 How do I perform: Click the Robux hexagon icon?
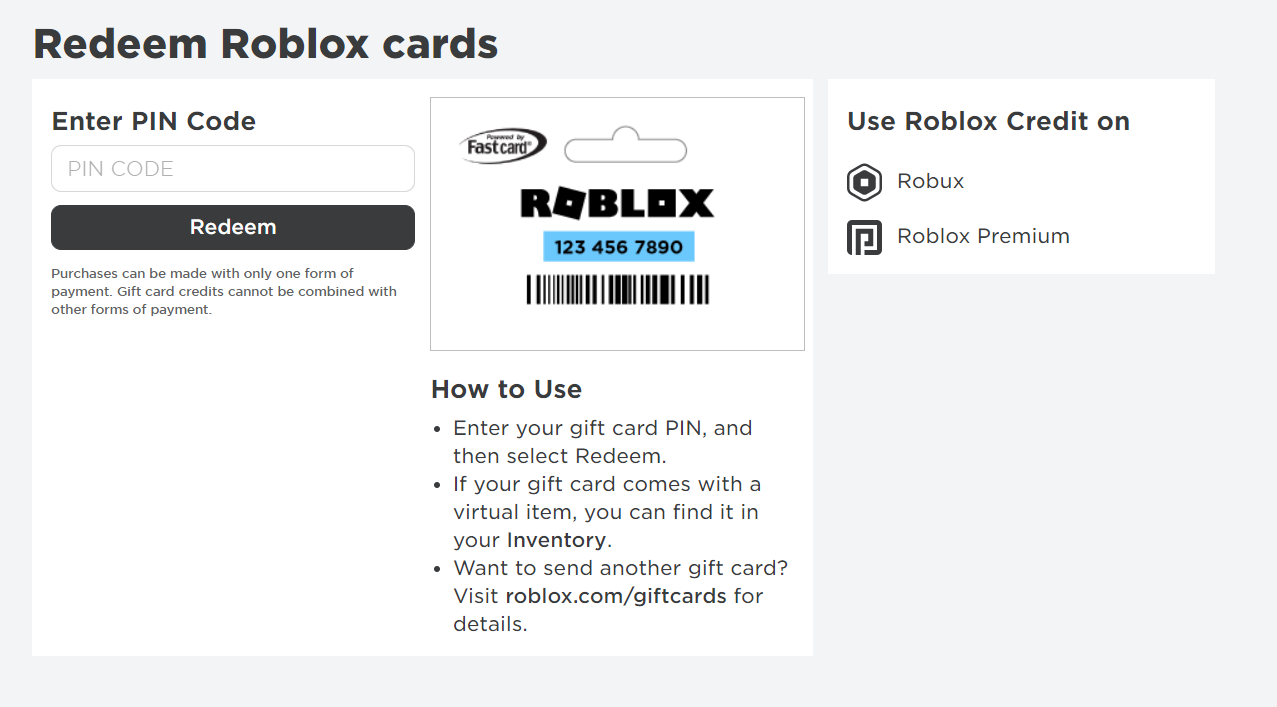click(x=864, y=182)
